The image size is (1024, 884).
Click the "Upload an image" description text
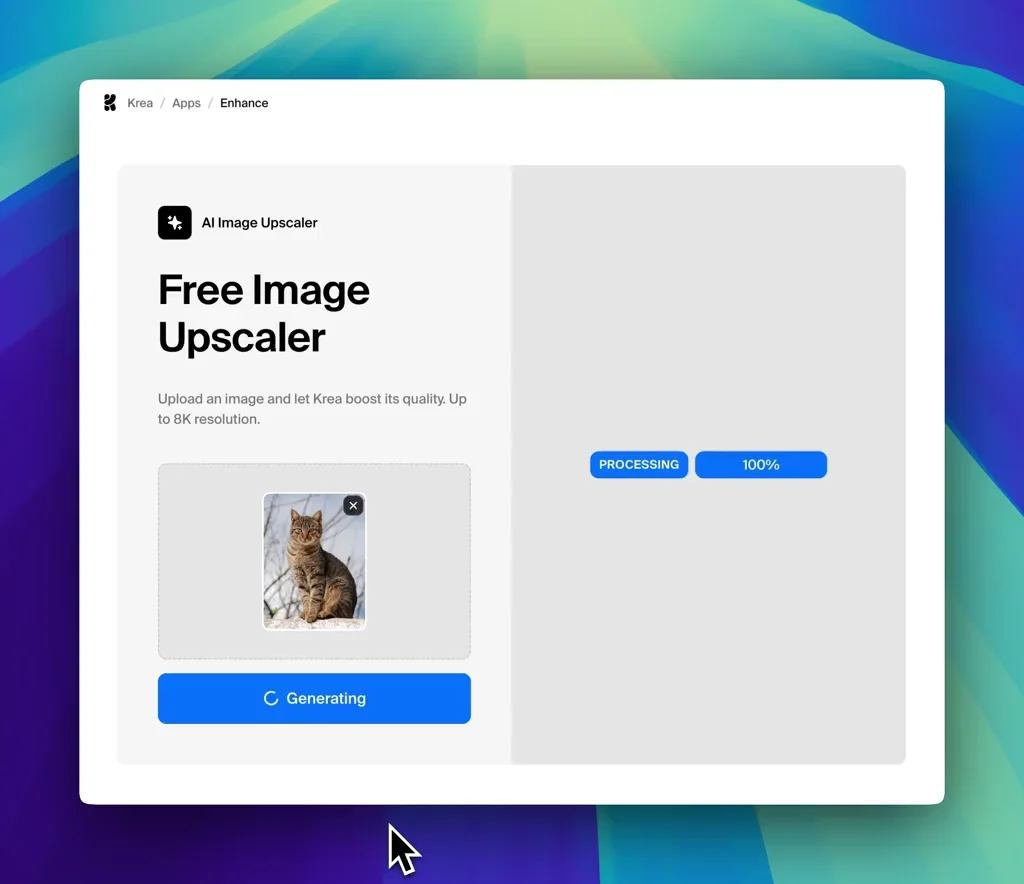[312, 409]
